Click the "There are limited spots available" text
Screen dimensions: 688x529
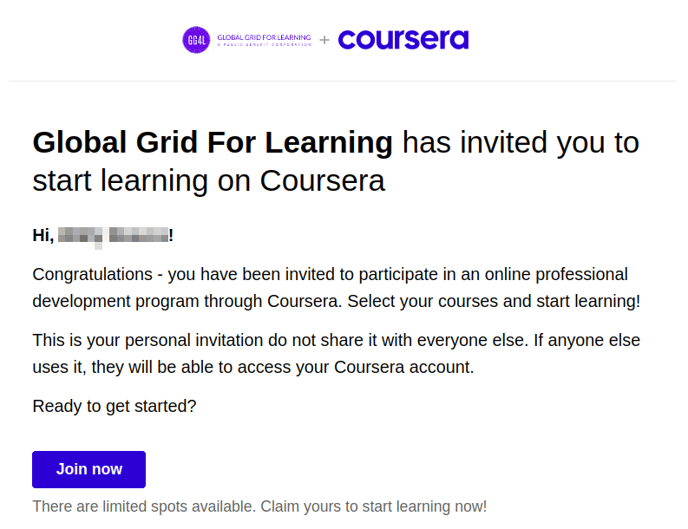[144, 507]
